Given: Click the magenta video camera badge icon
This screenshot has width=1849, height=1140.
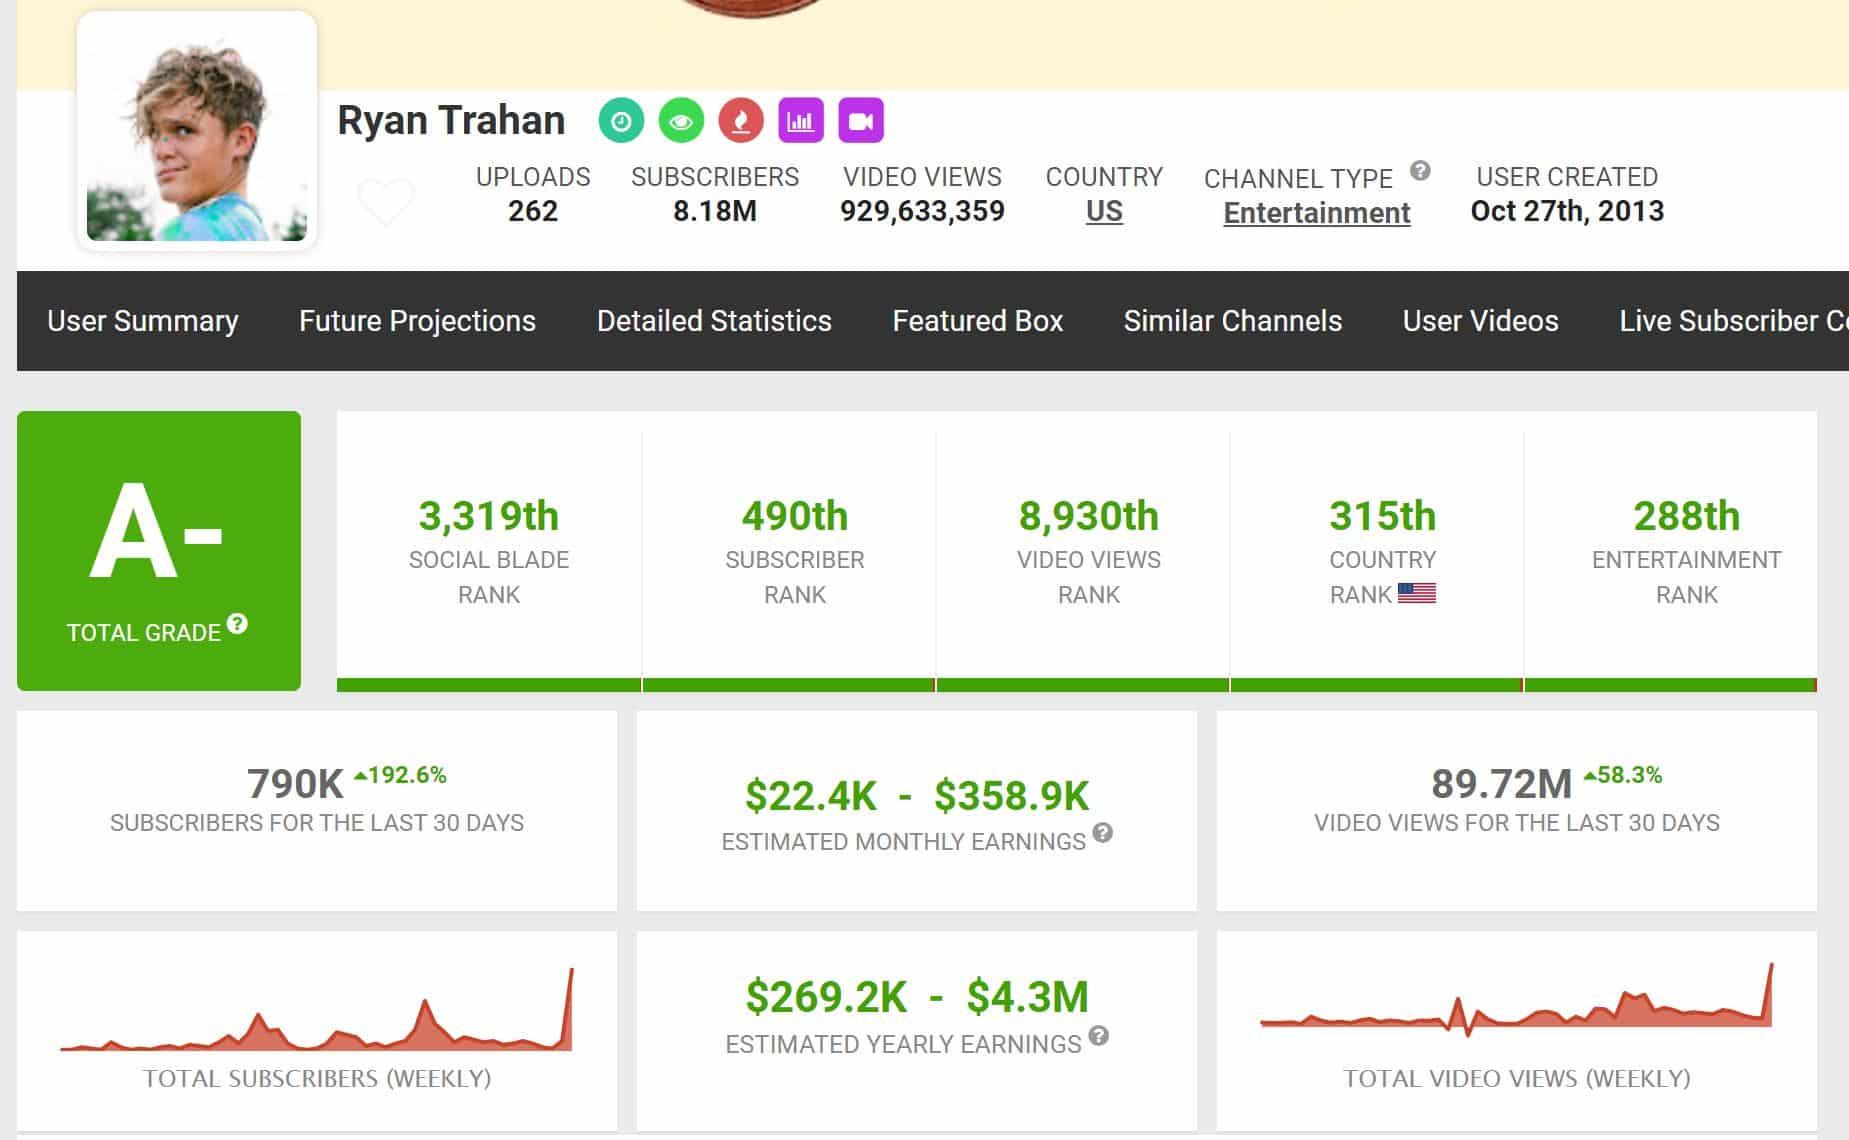Looking at the screenshot, I should [x=861, y=121].
